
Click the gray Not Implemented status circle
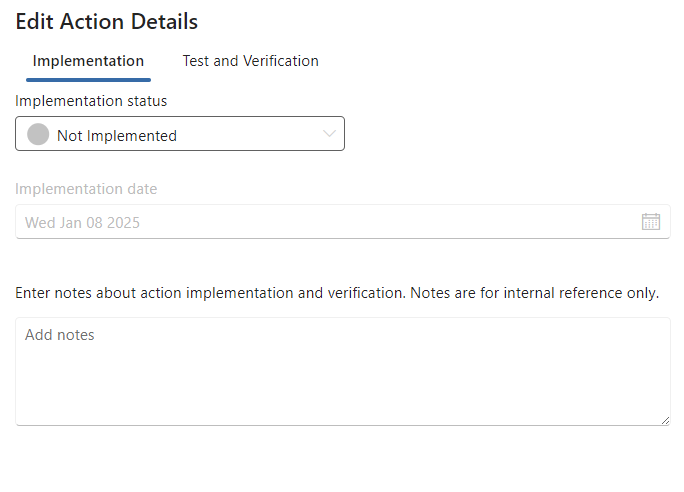tap(38, 135)
